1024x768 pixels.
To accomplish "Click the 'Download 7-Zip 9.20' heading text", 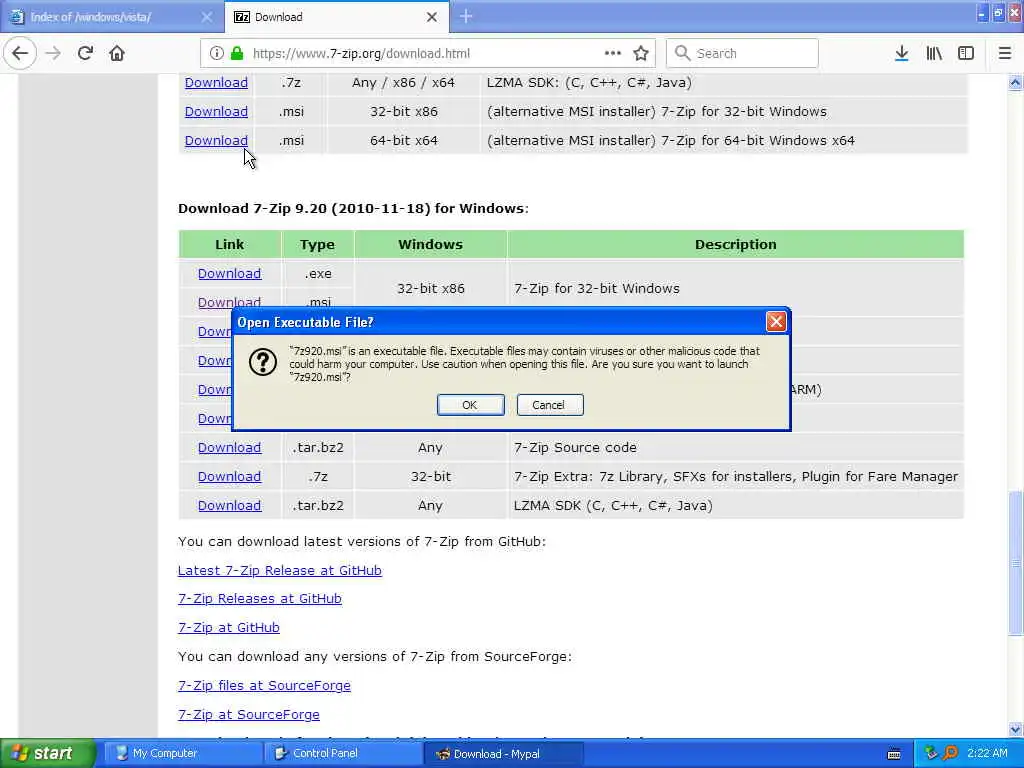I will coord(353,208).
